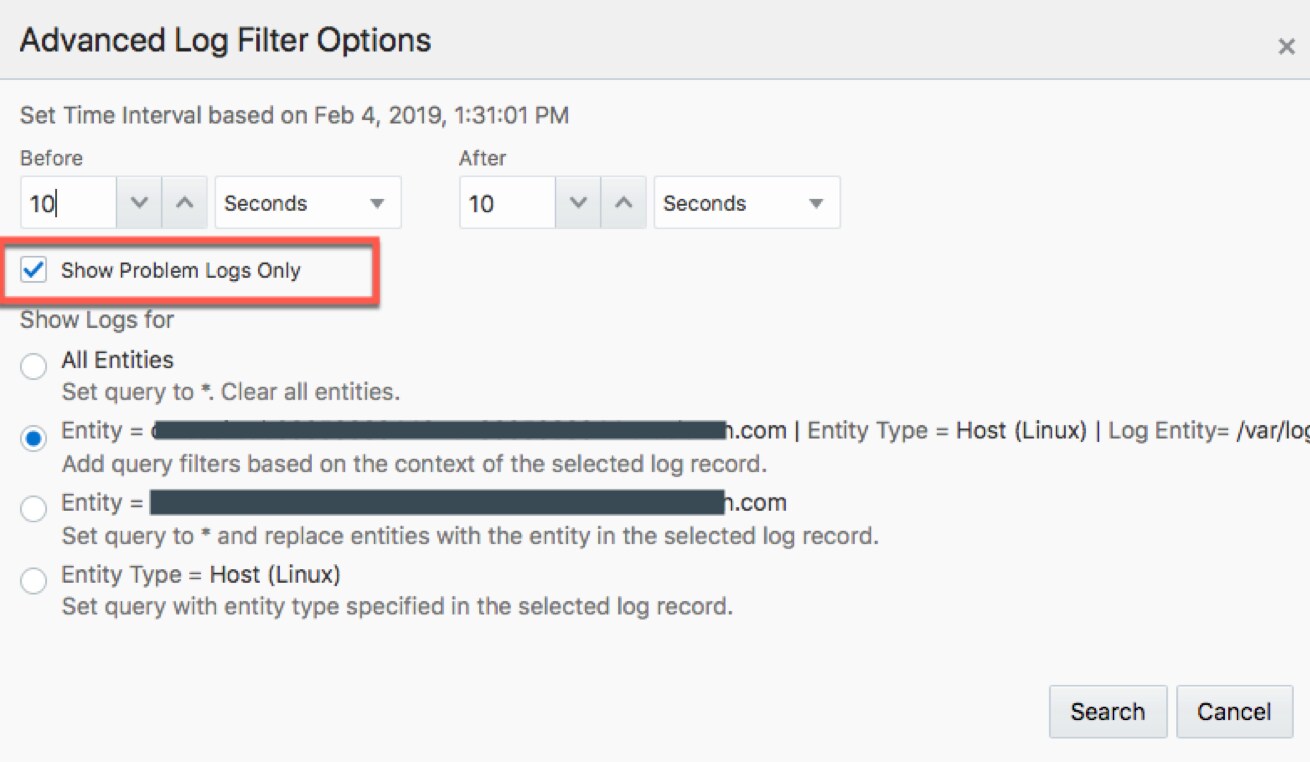Close the Advanced Log Filter Options dialog
Screen dimensions: 1310x762
point(1286,47)
